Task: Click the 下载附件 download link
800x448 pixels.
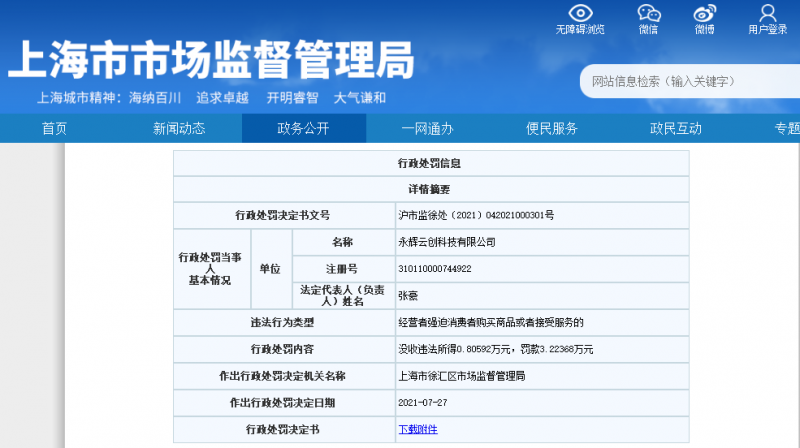Action: pyautogui.click(x=418, y=429)
